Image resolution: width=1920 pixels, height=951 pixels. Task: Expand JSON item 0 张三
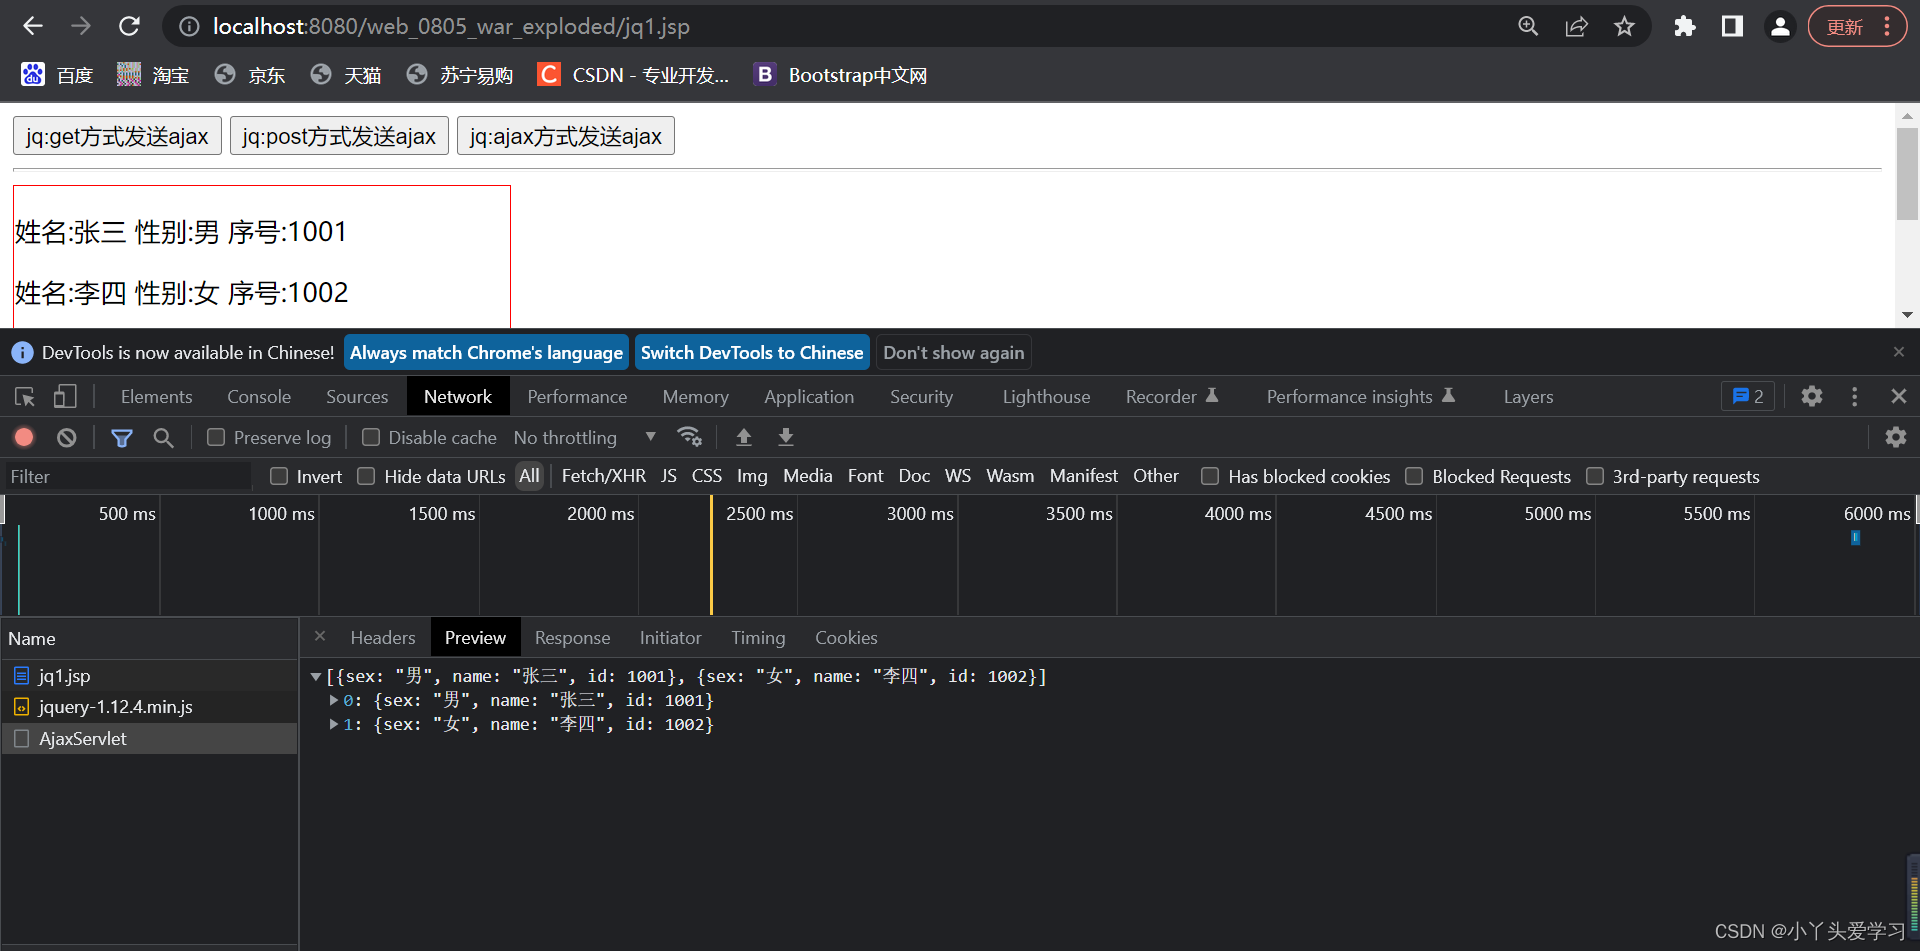[x=334, y=700]
